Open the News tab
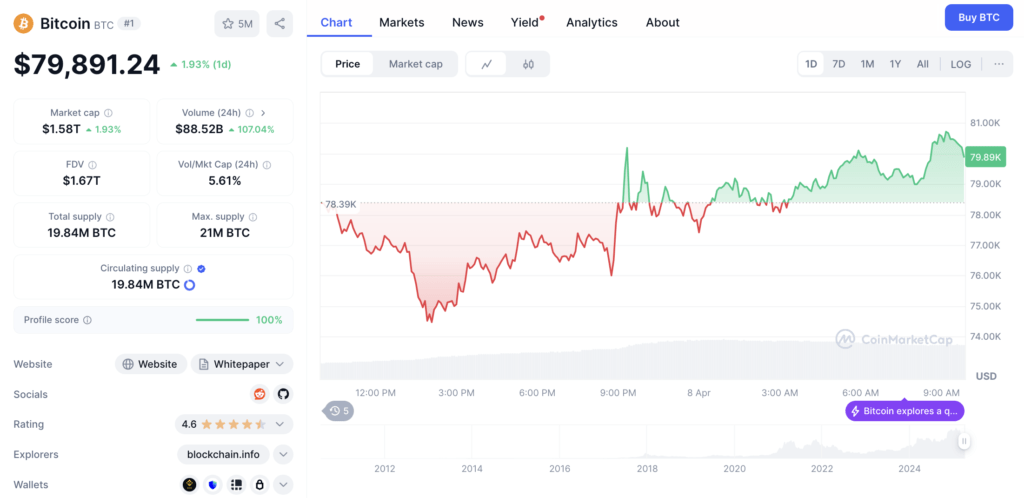Image resolution: width=1024 pixels, height=498 pixels. [x=468, y=22]
